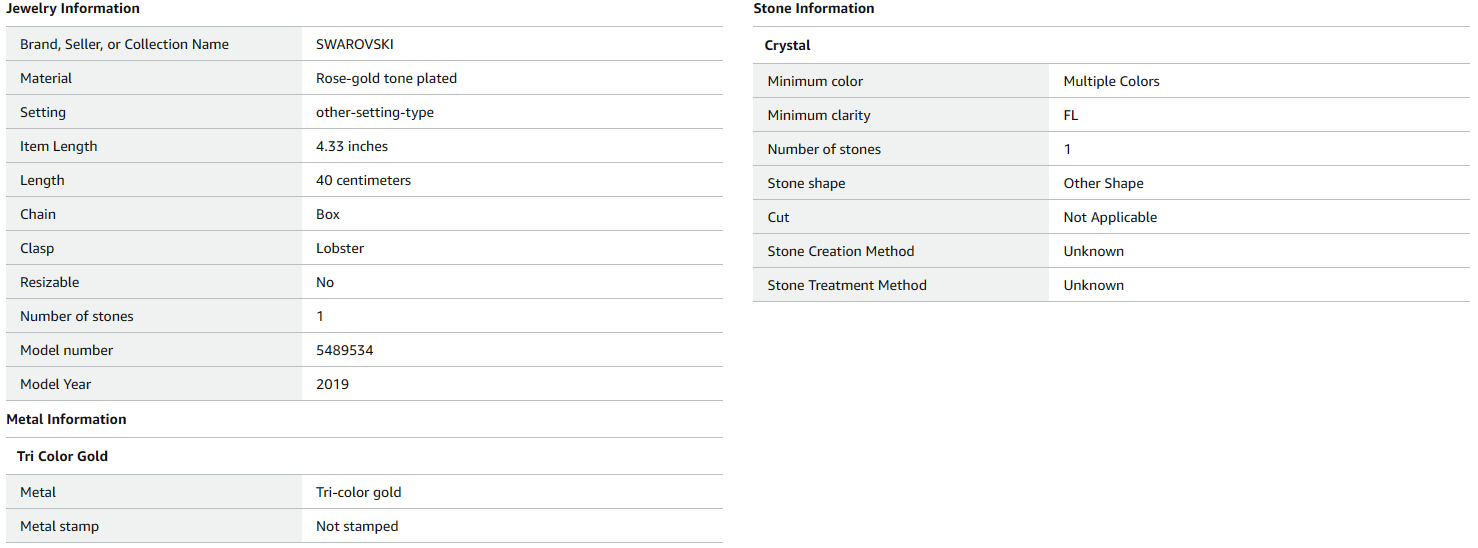This screenshot has width=1478, height=548.
Task: Click the Stone Creation Method label
Action: (x=840, y=251)
